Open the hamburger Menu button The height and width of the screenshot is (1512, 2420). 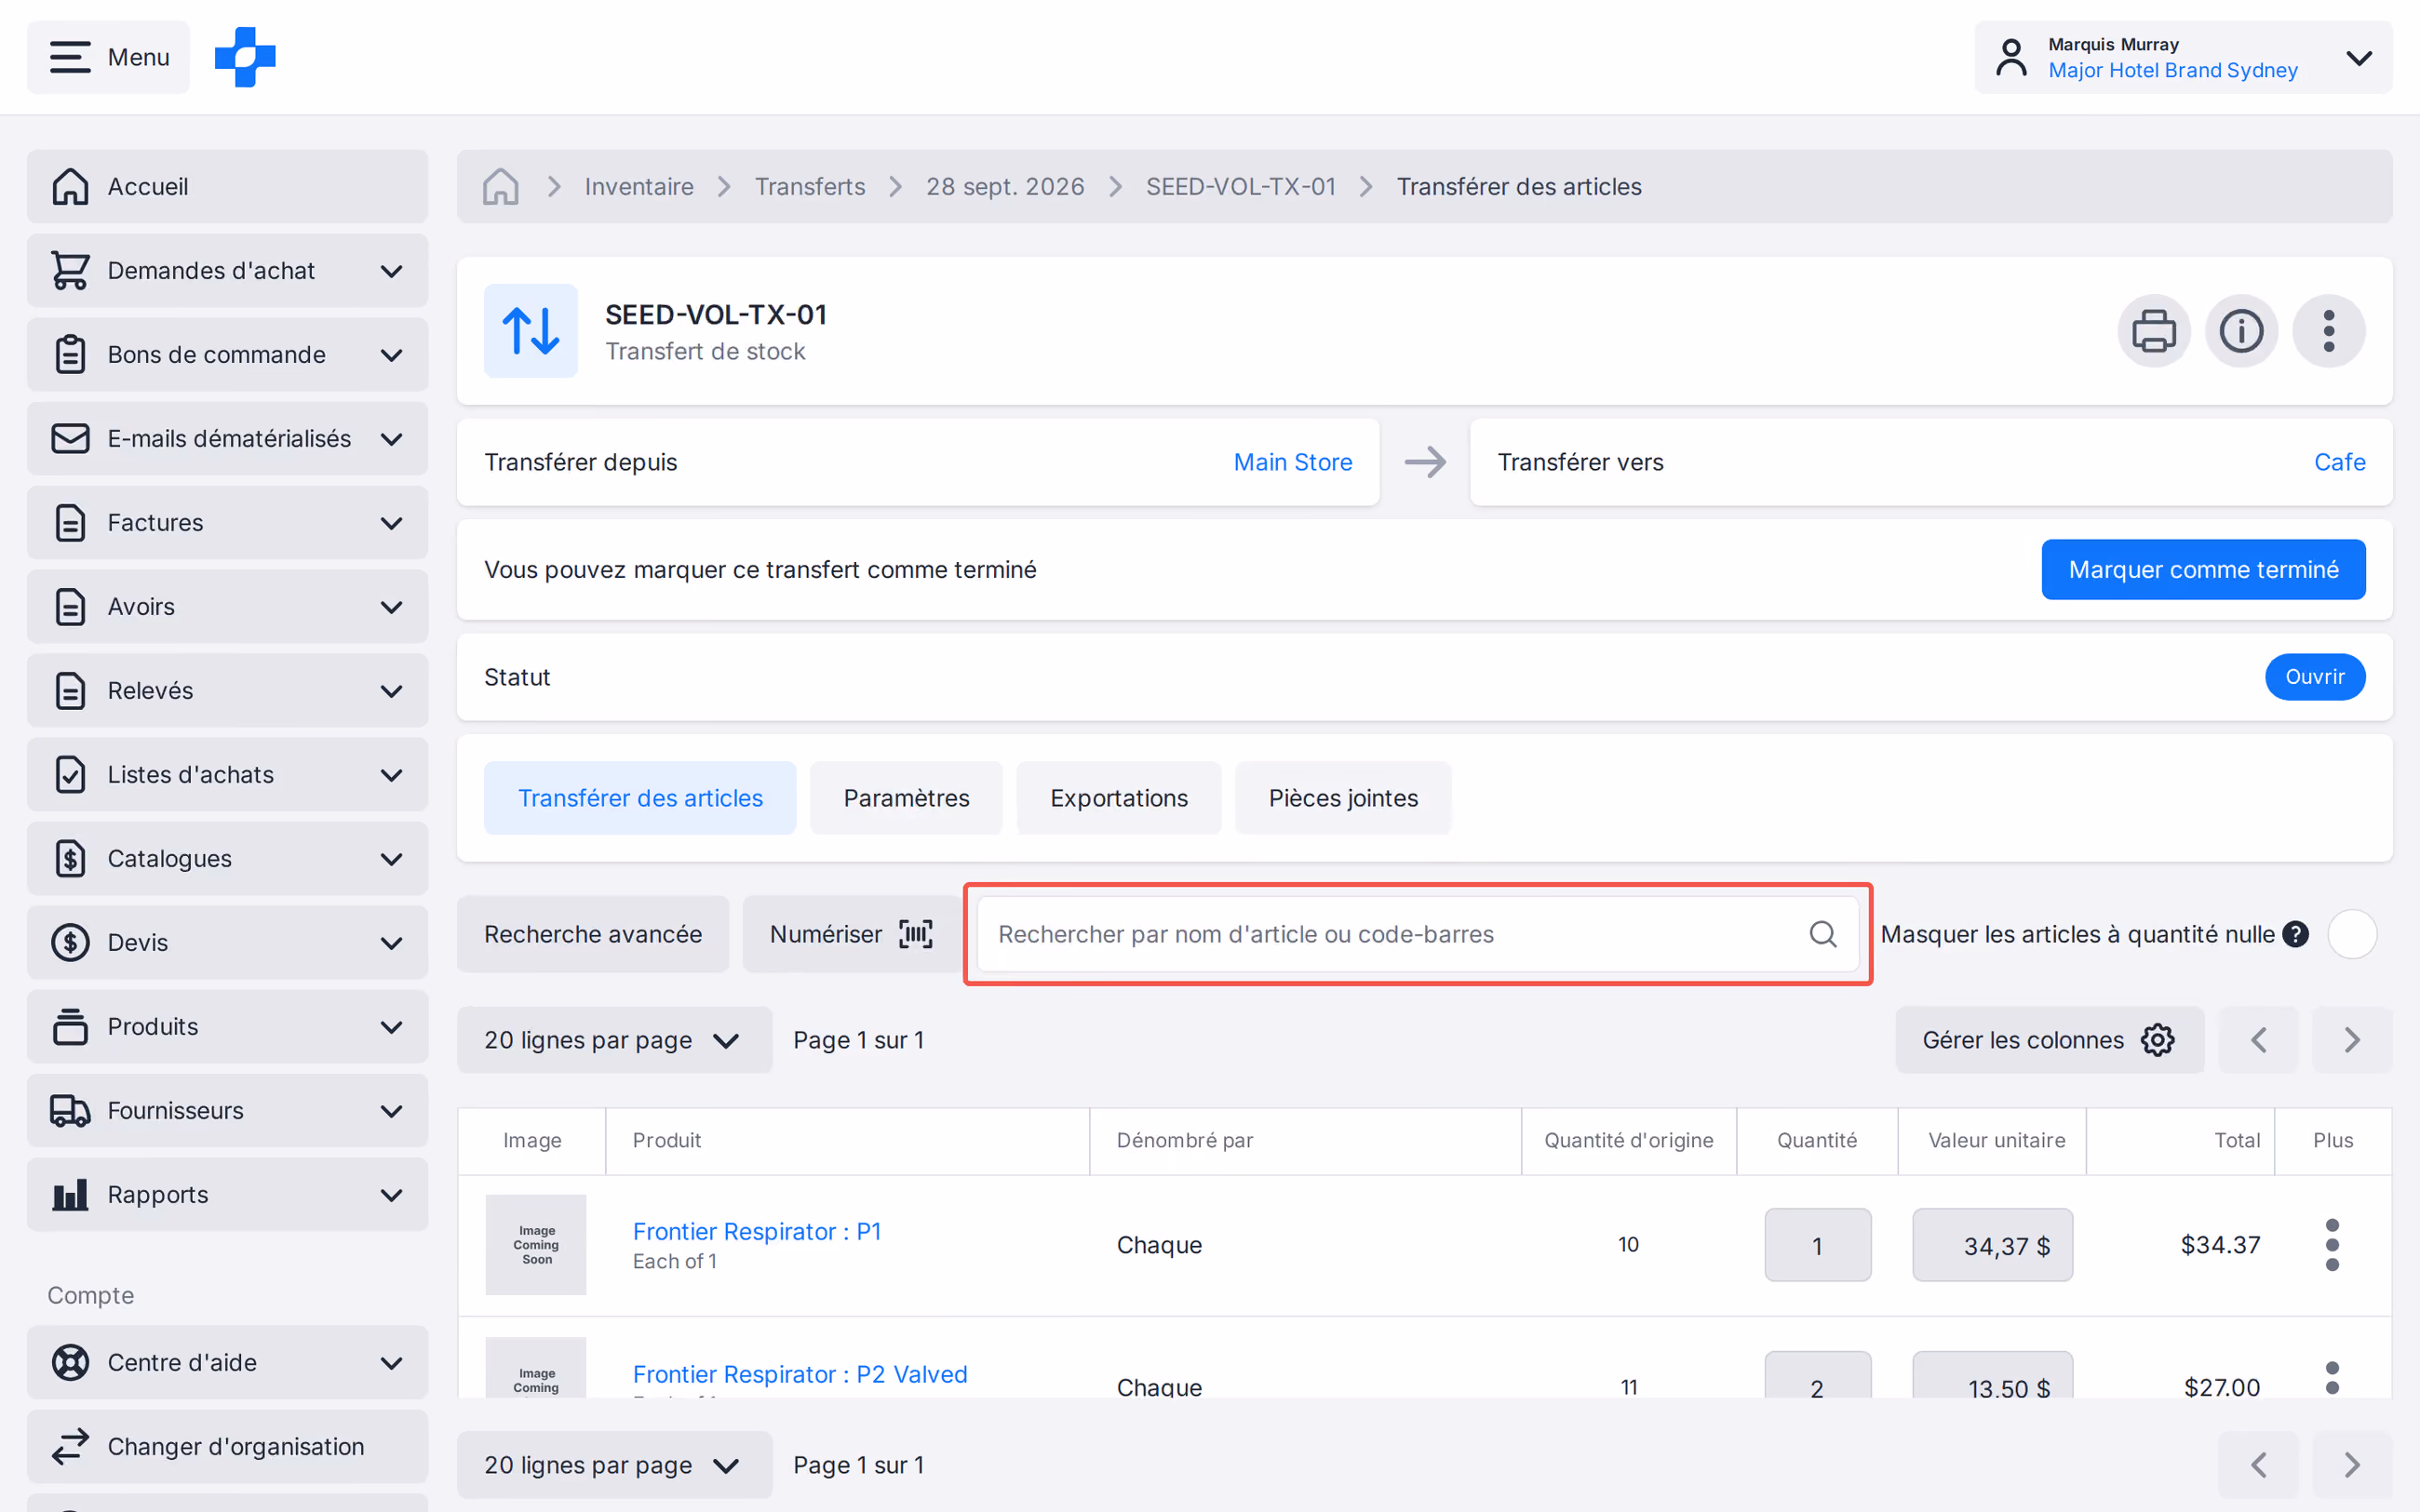pyautogui.click(x=108, y=57)
